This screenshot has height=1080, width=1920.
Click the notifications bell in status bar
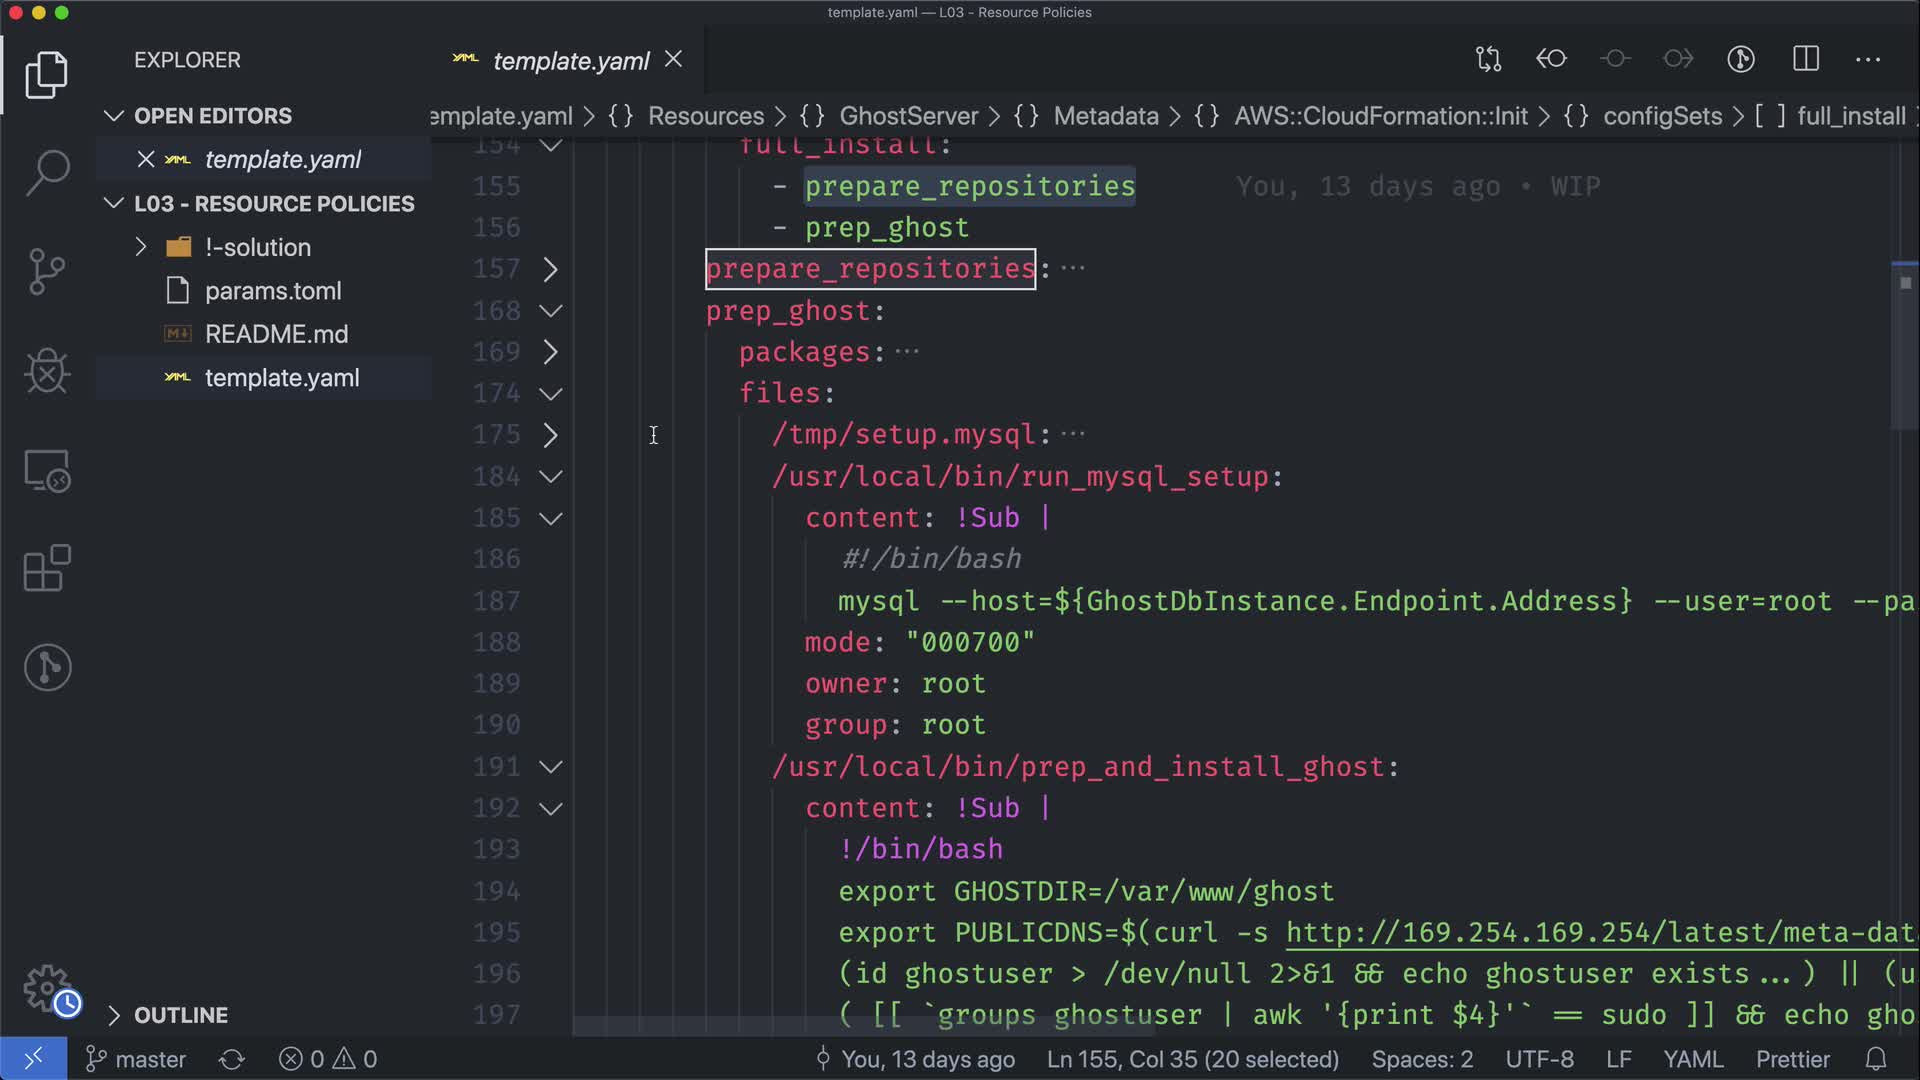(1876, 1059)
